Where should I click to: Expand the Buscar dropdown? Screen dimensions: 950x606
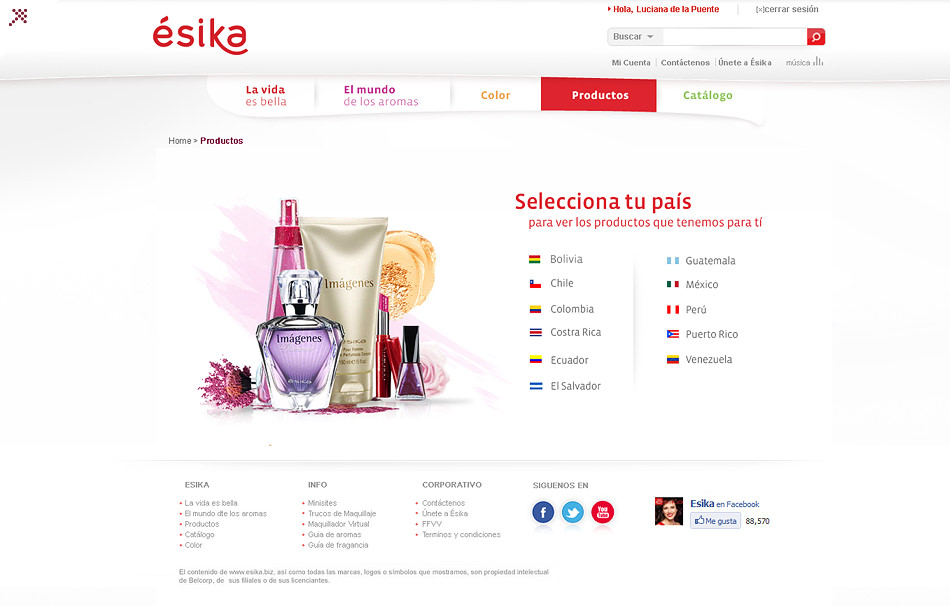click(635, 37)
